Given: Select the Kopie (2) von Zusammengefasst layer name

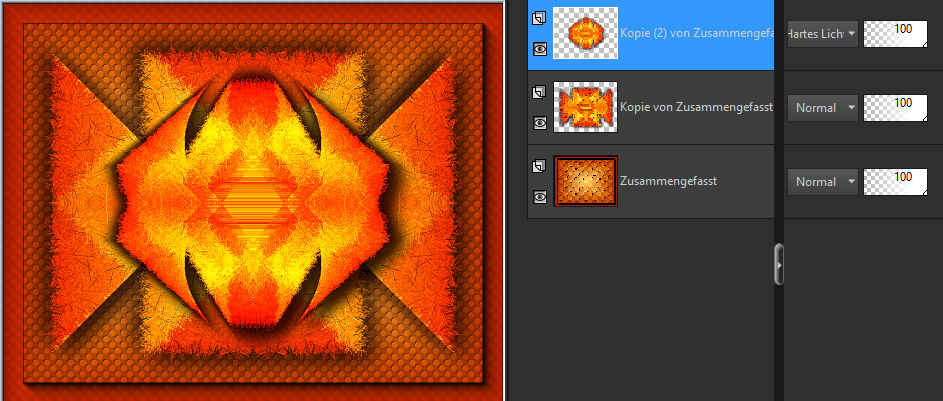Looking at the screenshot, I should click(x=695, y=33).
